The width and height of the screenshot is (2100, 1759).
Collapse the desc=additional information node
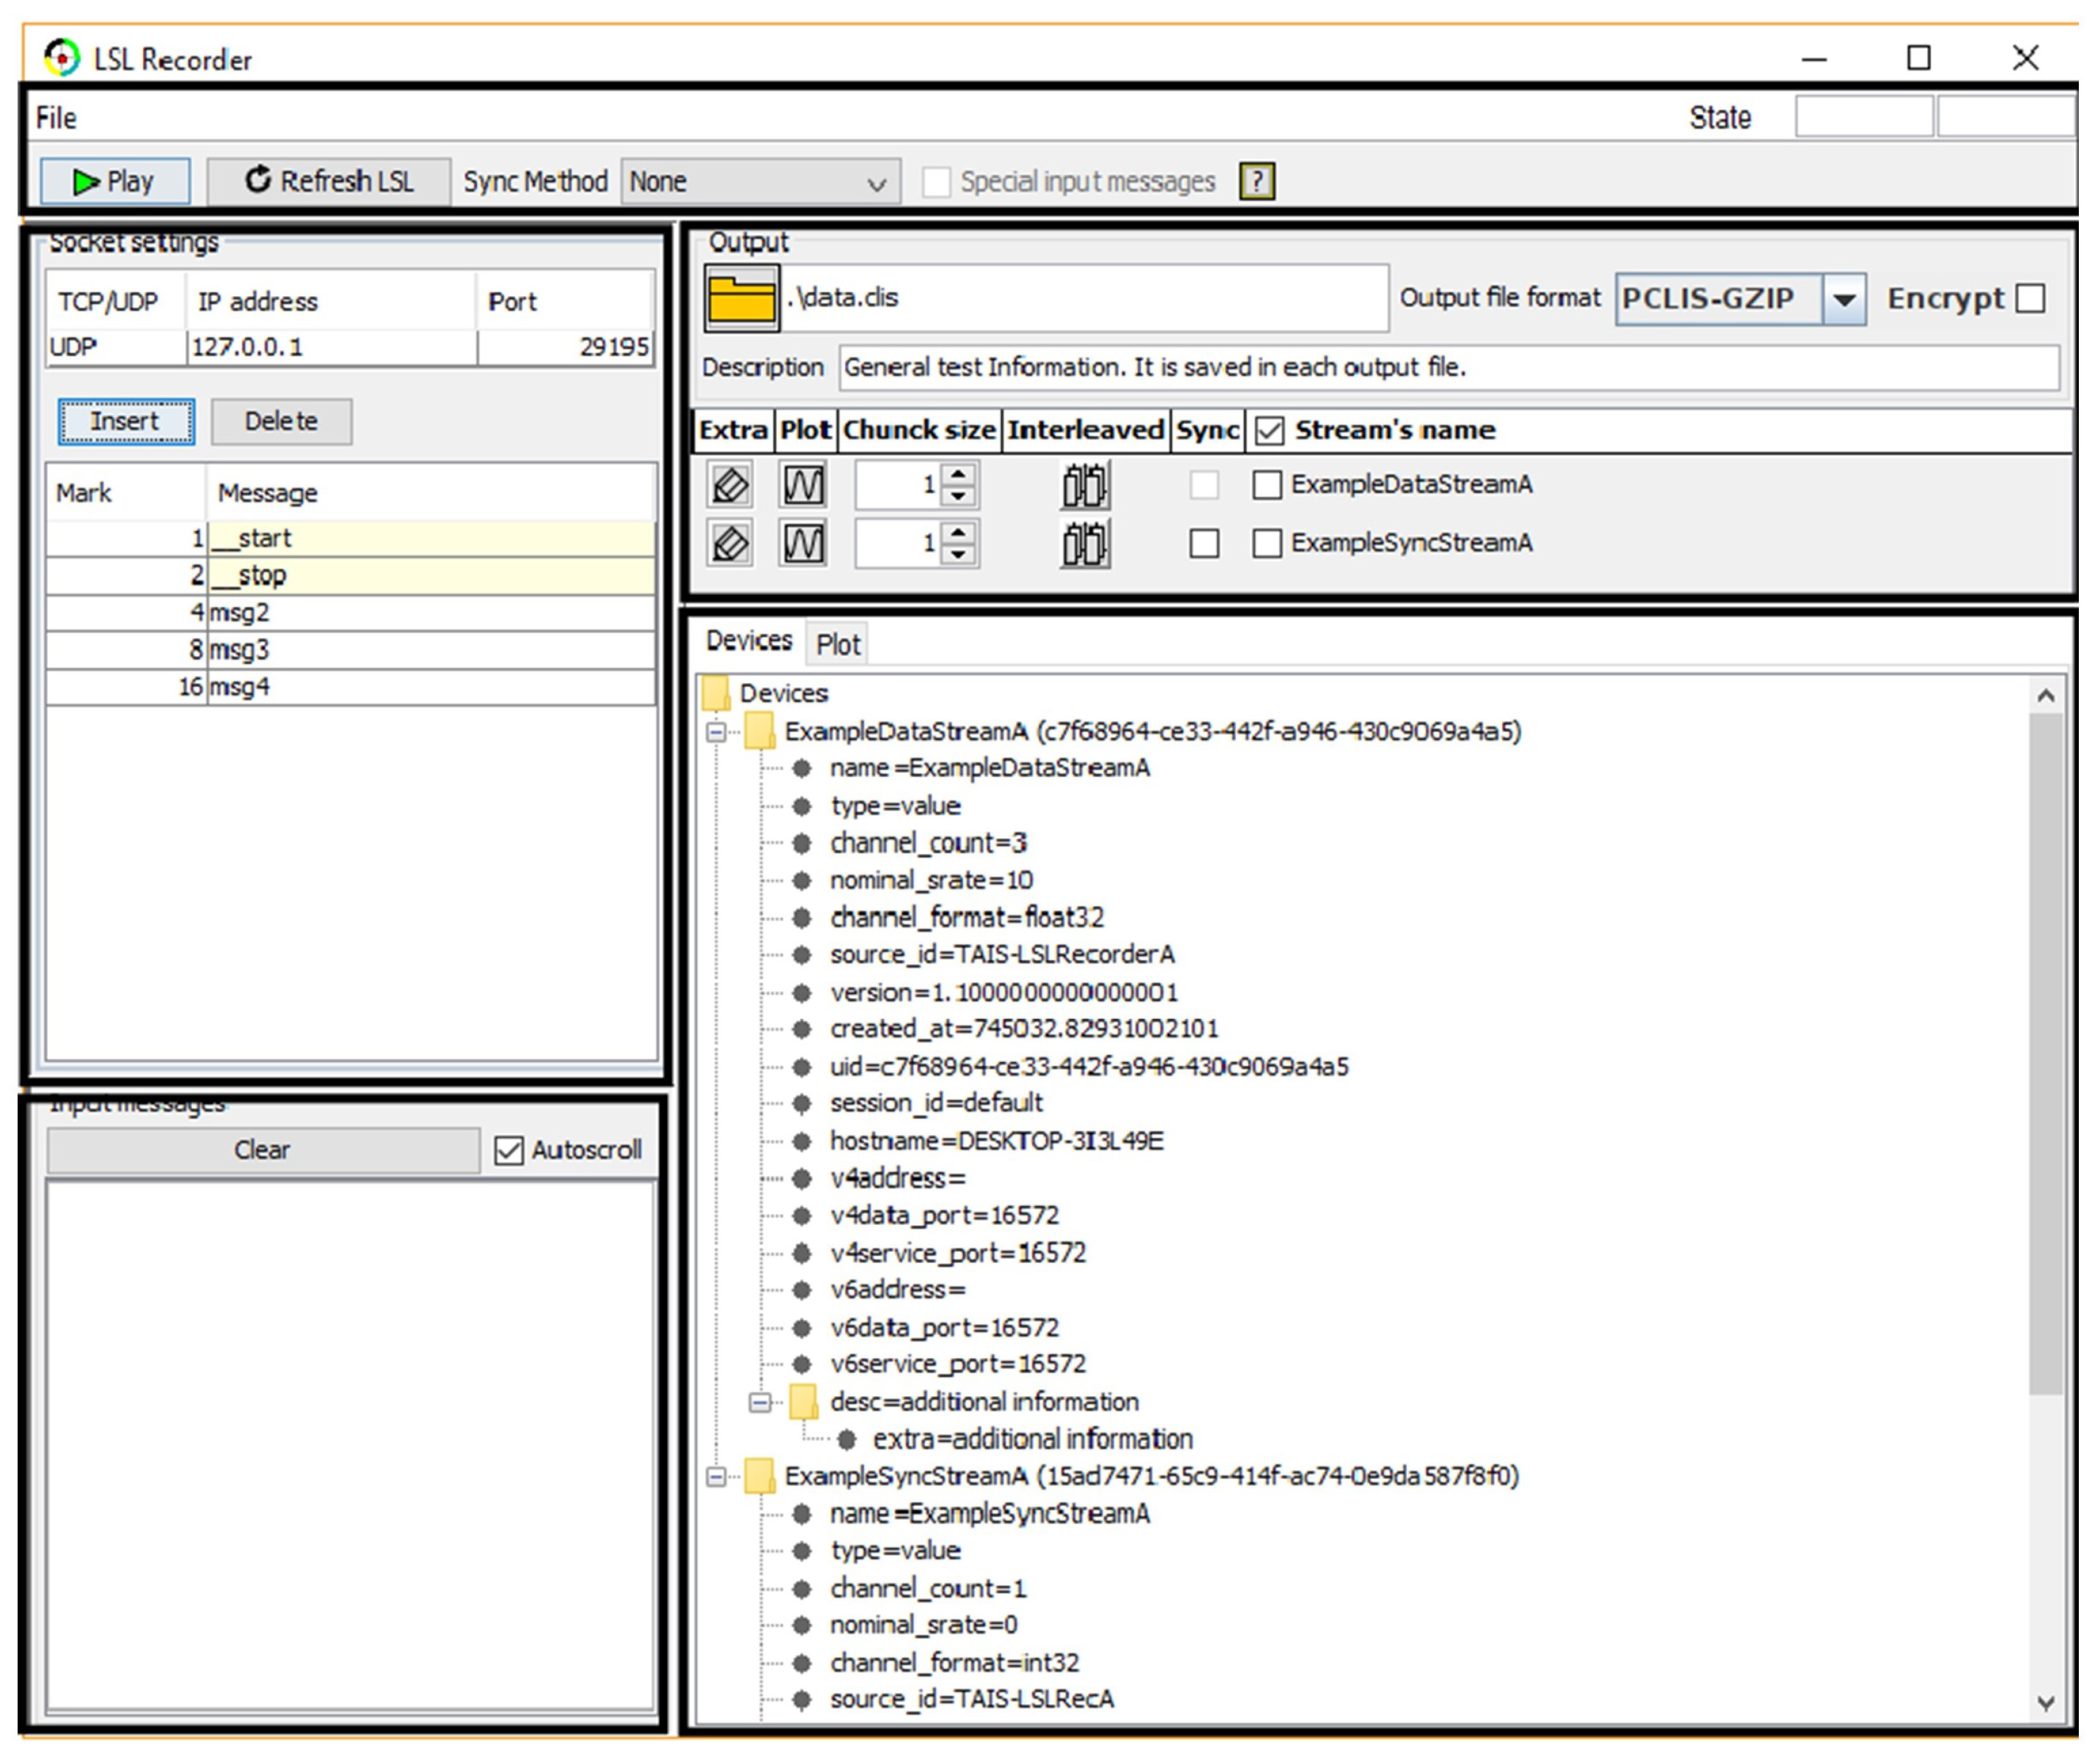click(x=760, y=1403)
